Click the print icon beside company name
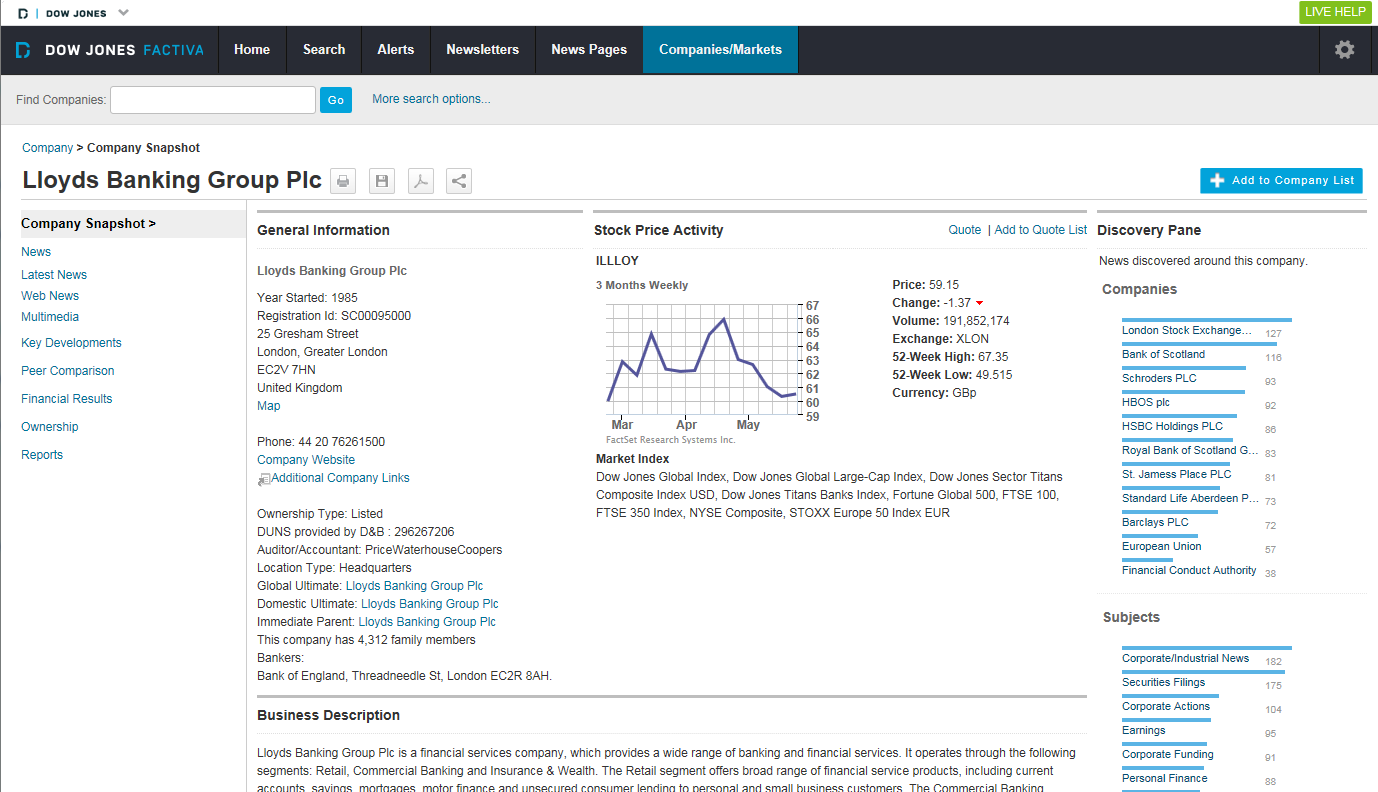 [x=343, y=181]
